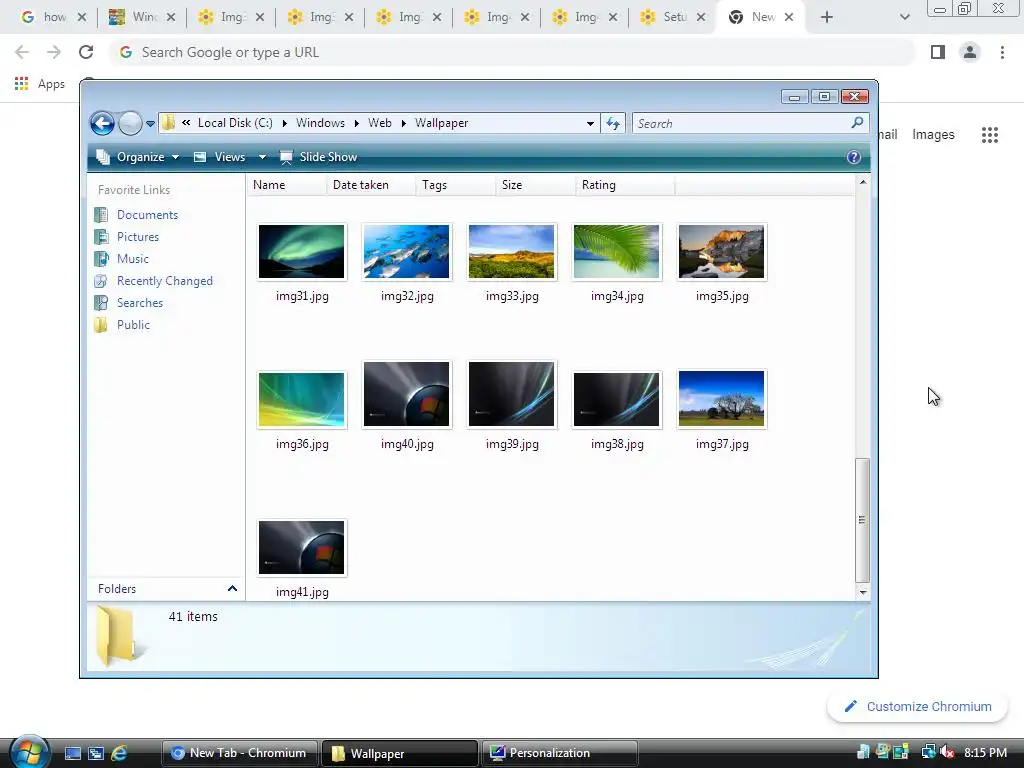Image resolution: width=1024 pixels, height=768 pixels.
Task: Open a new Chromium tab
Action: point(827,17)
